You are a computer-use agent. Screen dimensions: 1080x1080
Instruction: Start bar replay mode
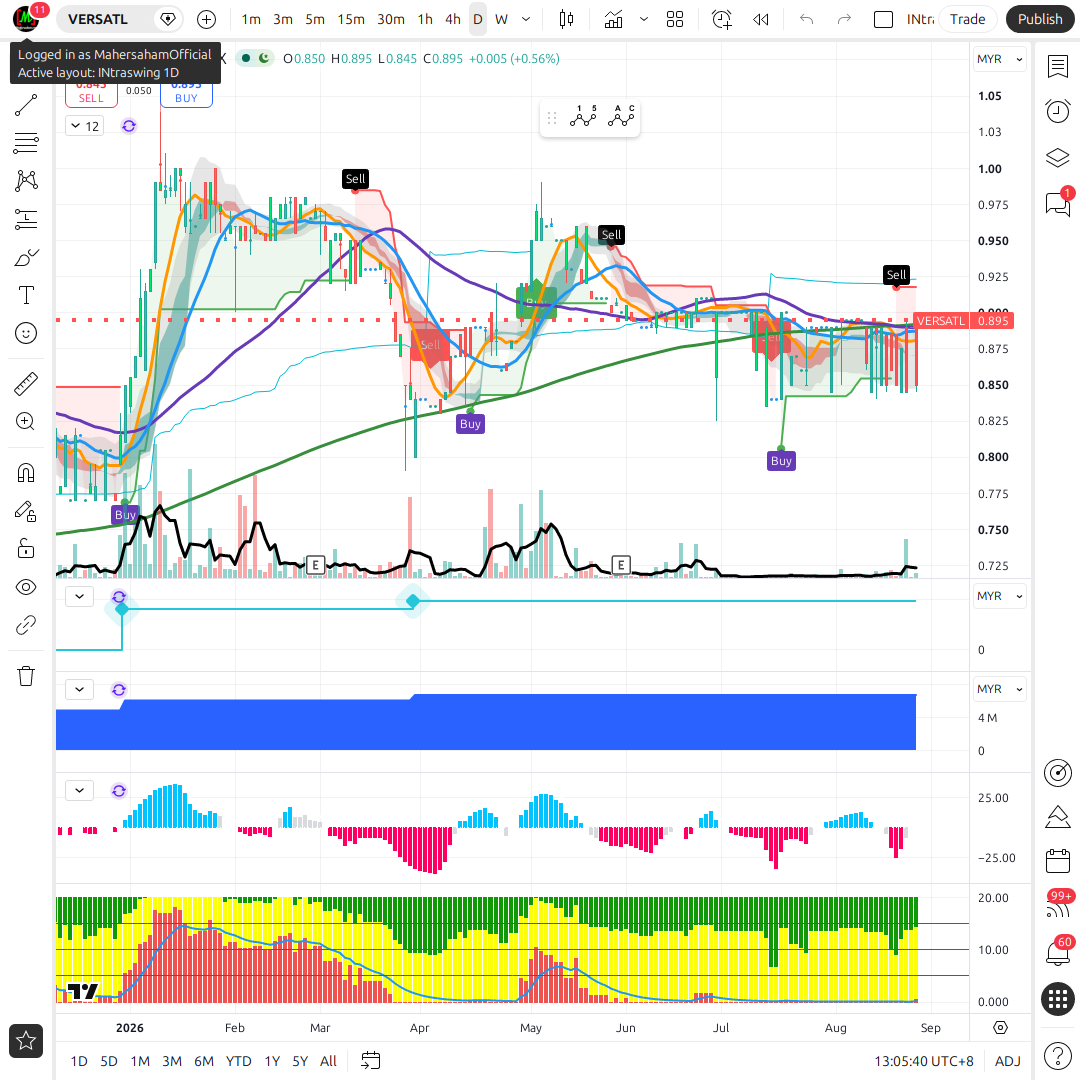tap(760, 19)
